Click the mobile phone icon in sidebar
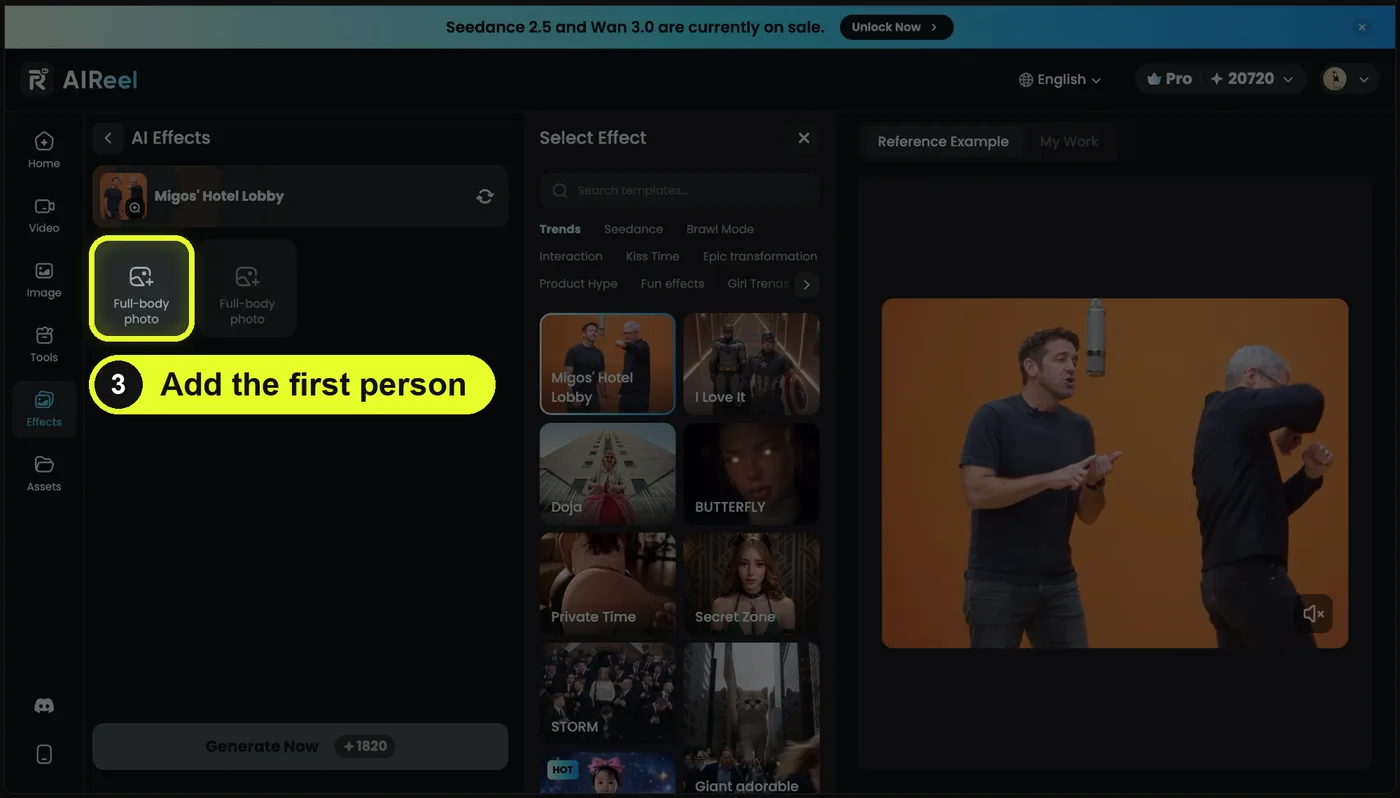Viewport: 1400px width, 798px height. click(44, 754)
